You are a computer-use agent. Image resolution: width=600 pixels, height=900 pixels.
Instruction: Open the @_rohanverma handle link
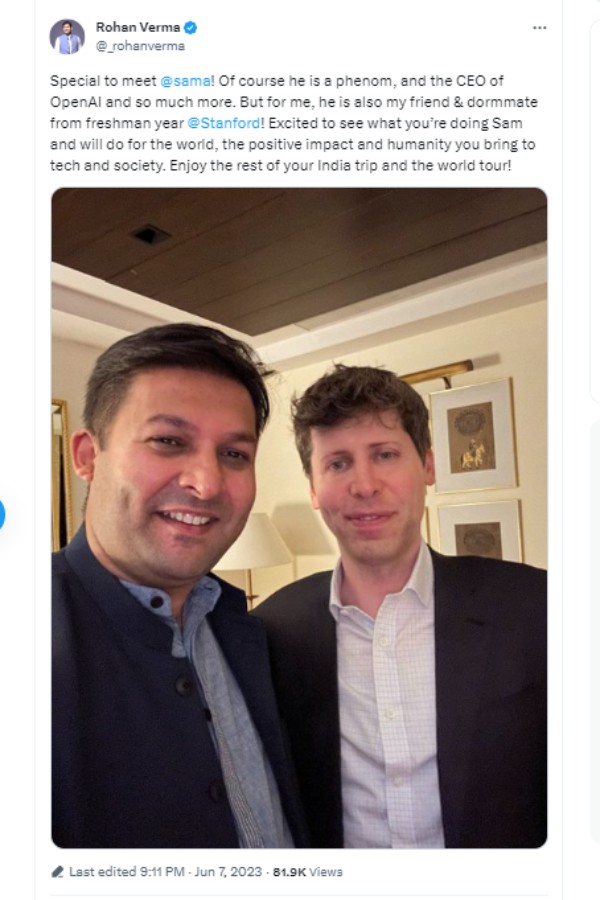pyautogui.click(x=140, y=46)
